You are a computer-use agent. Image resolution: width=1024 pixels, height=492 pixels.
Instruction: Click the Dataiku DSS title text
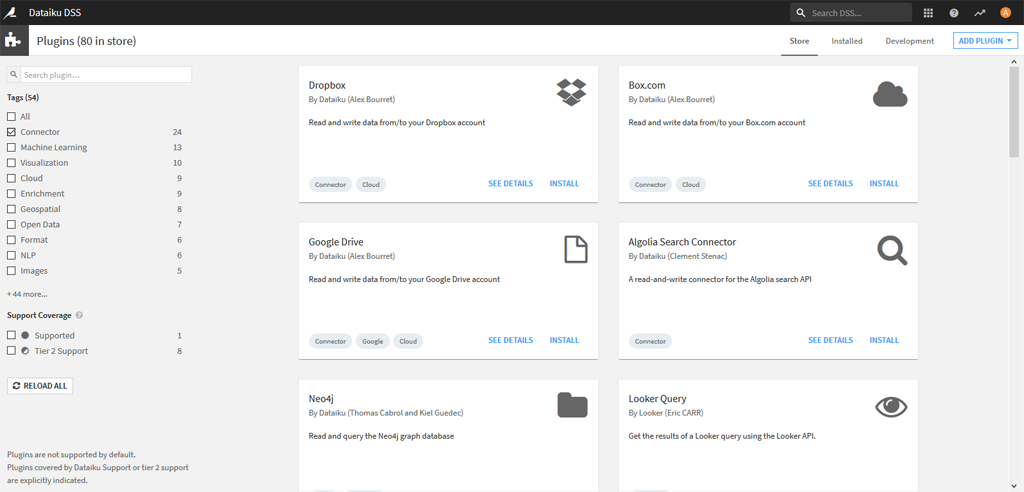click(55, 12)
